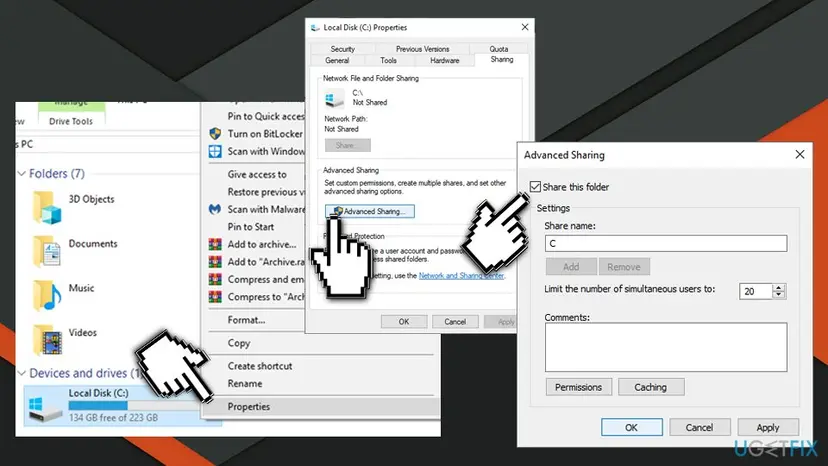Increase simultaneous users limit with up arrow

tap(778, 287)
